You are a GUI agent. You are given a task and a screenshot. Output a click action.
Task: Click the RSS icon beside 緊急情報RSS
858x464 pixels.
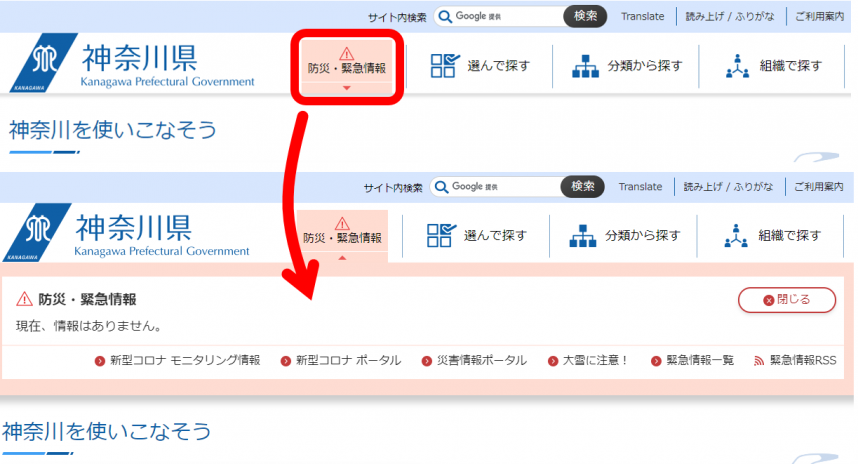tap(759, 361)
